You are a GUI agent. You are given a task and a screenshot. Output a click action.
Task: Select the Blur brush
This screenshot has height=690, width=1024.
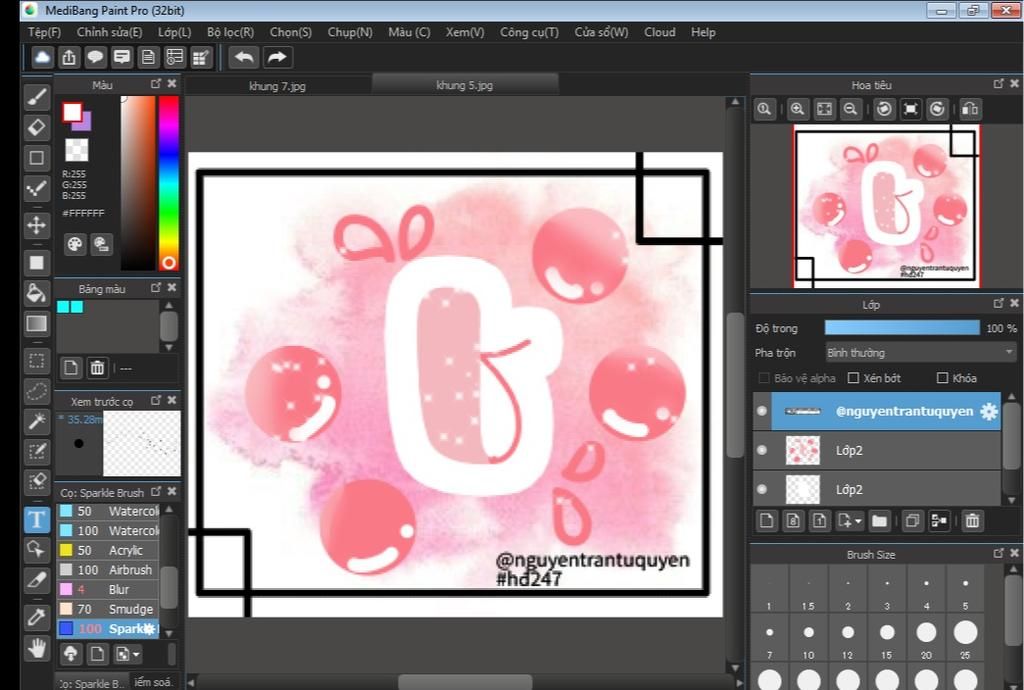(x=108, y=589)
